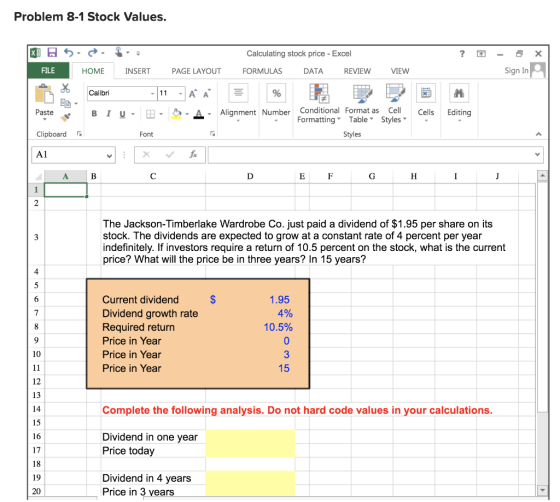Expand the Font Color dropdown arrow
560x502 pixels.
tap(209, 114)
